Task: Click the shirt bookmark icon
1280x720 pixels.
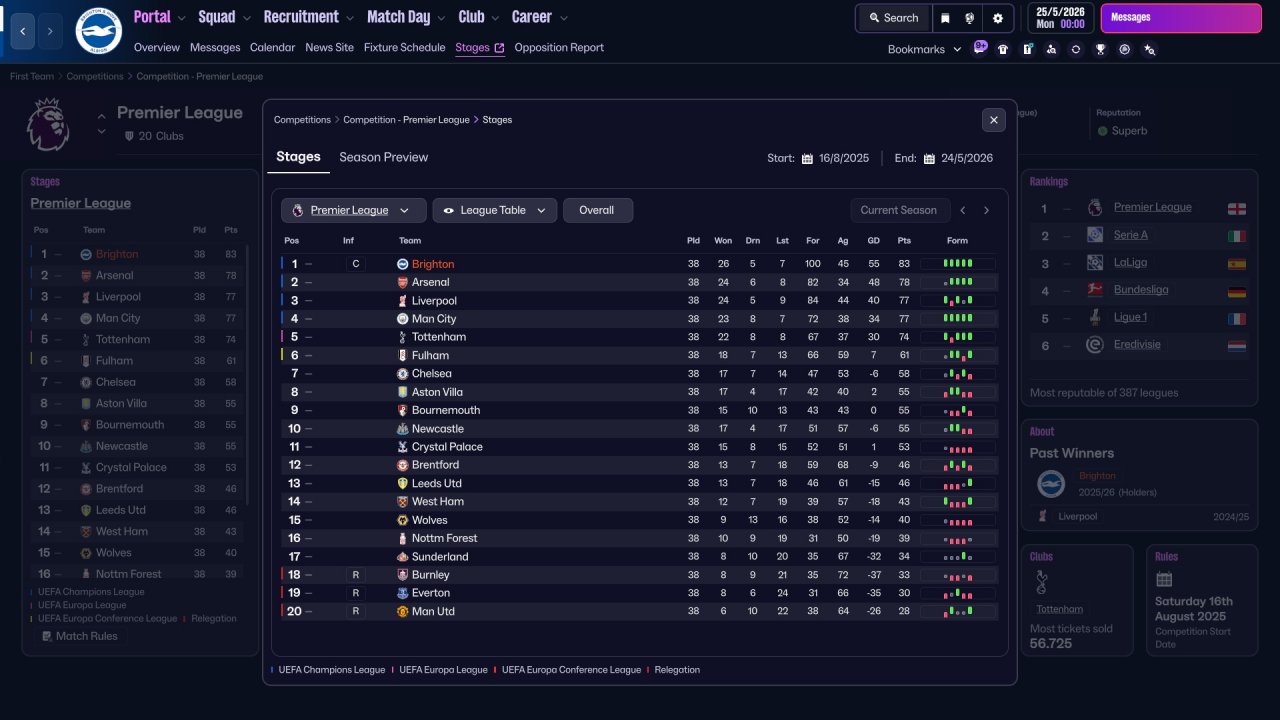Action: point(1003,49)
